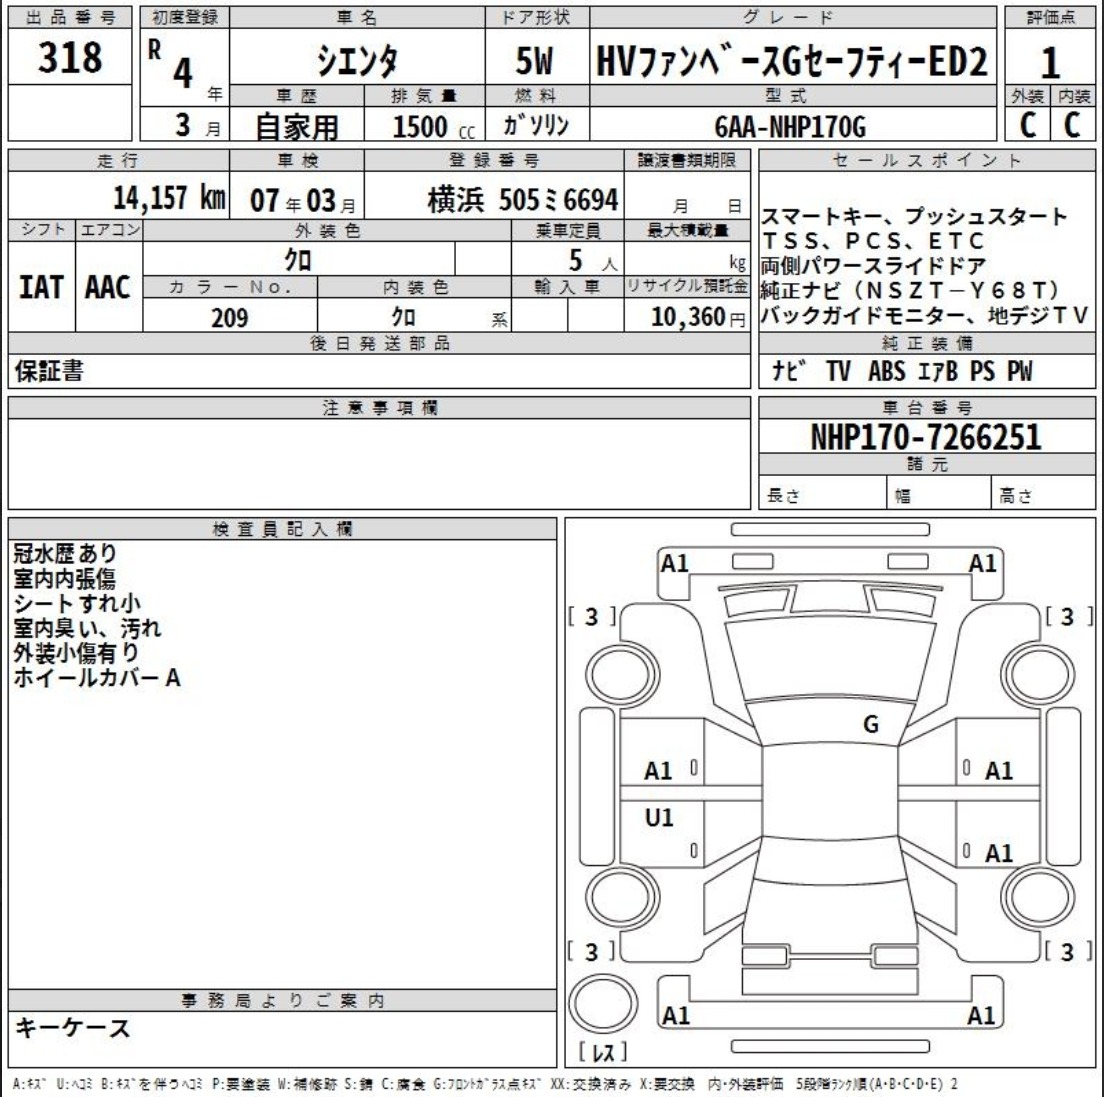Select grade text HVファンベースGセーフティーED2
The image size is (1104, 1097).
coord(791,61)
